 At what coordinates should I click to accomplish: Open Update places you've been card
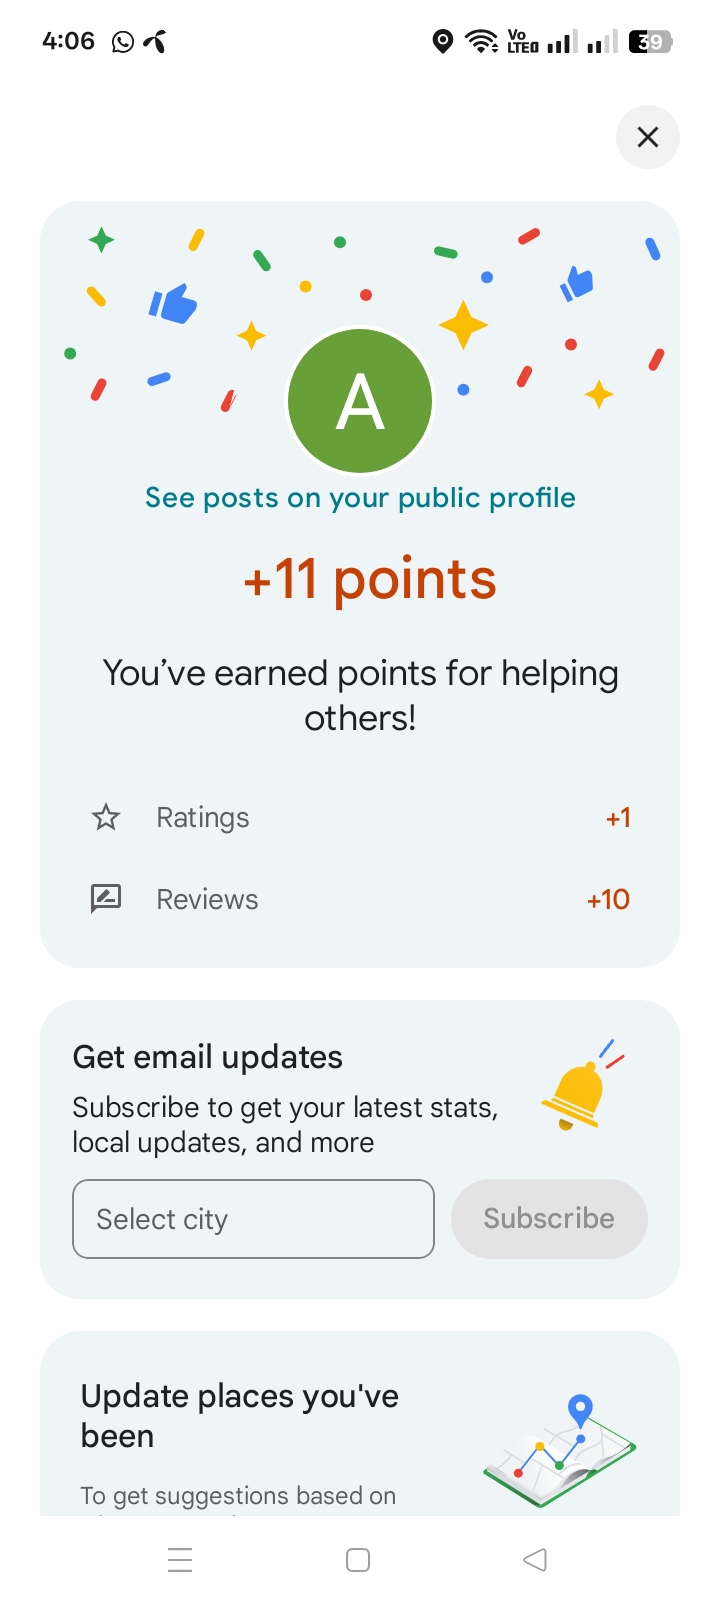click(240, 1416)
